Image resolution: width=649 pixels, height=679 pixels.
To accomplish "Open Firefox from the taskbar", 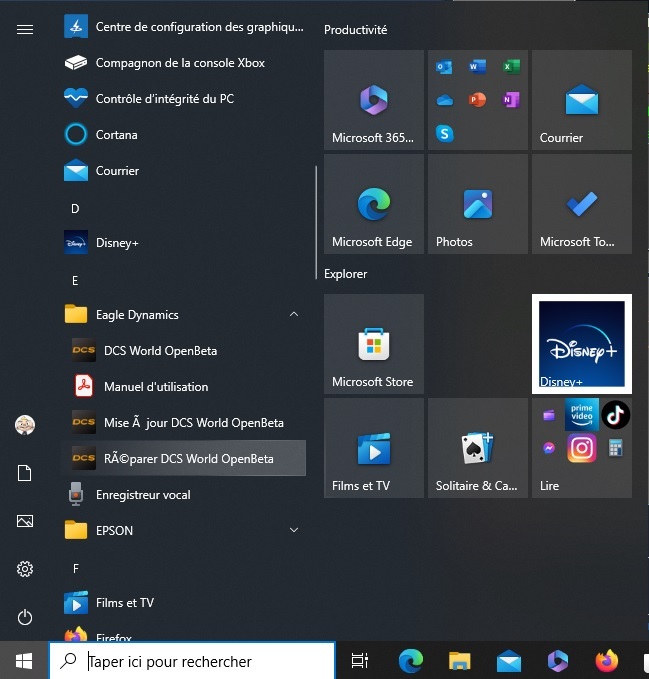I will click(x=607, y=661).
